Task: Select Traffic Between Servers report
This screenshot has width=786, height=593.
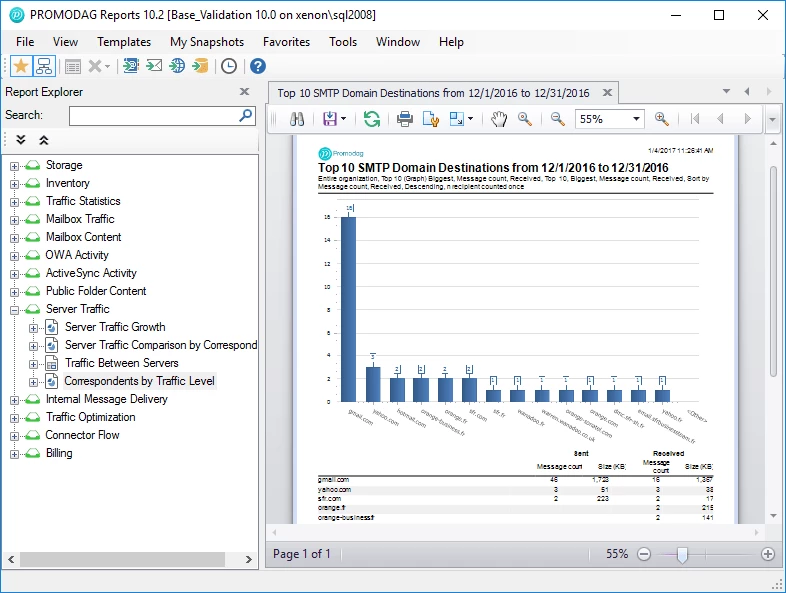Action: (121, 363)
